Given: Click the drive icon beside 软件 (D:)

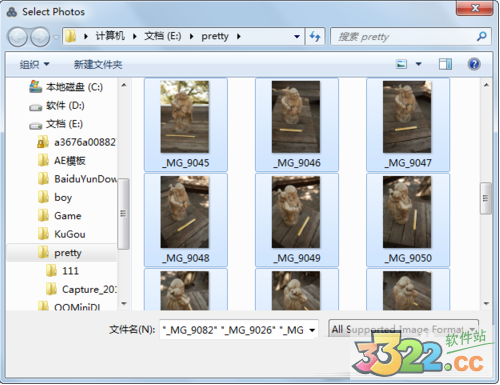Looking at the screenshot, I should tap(35, 107).
